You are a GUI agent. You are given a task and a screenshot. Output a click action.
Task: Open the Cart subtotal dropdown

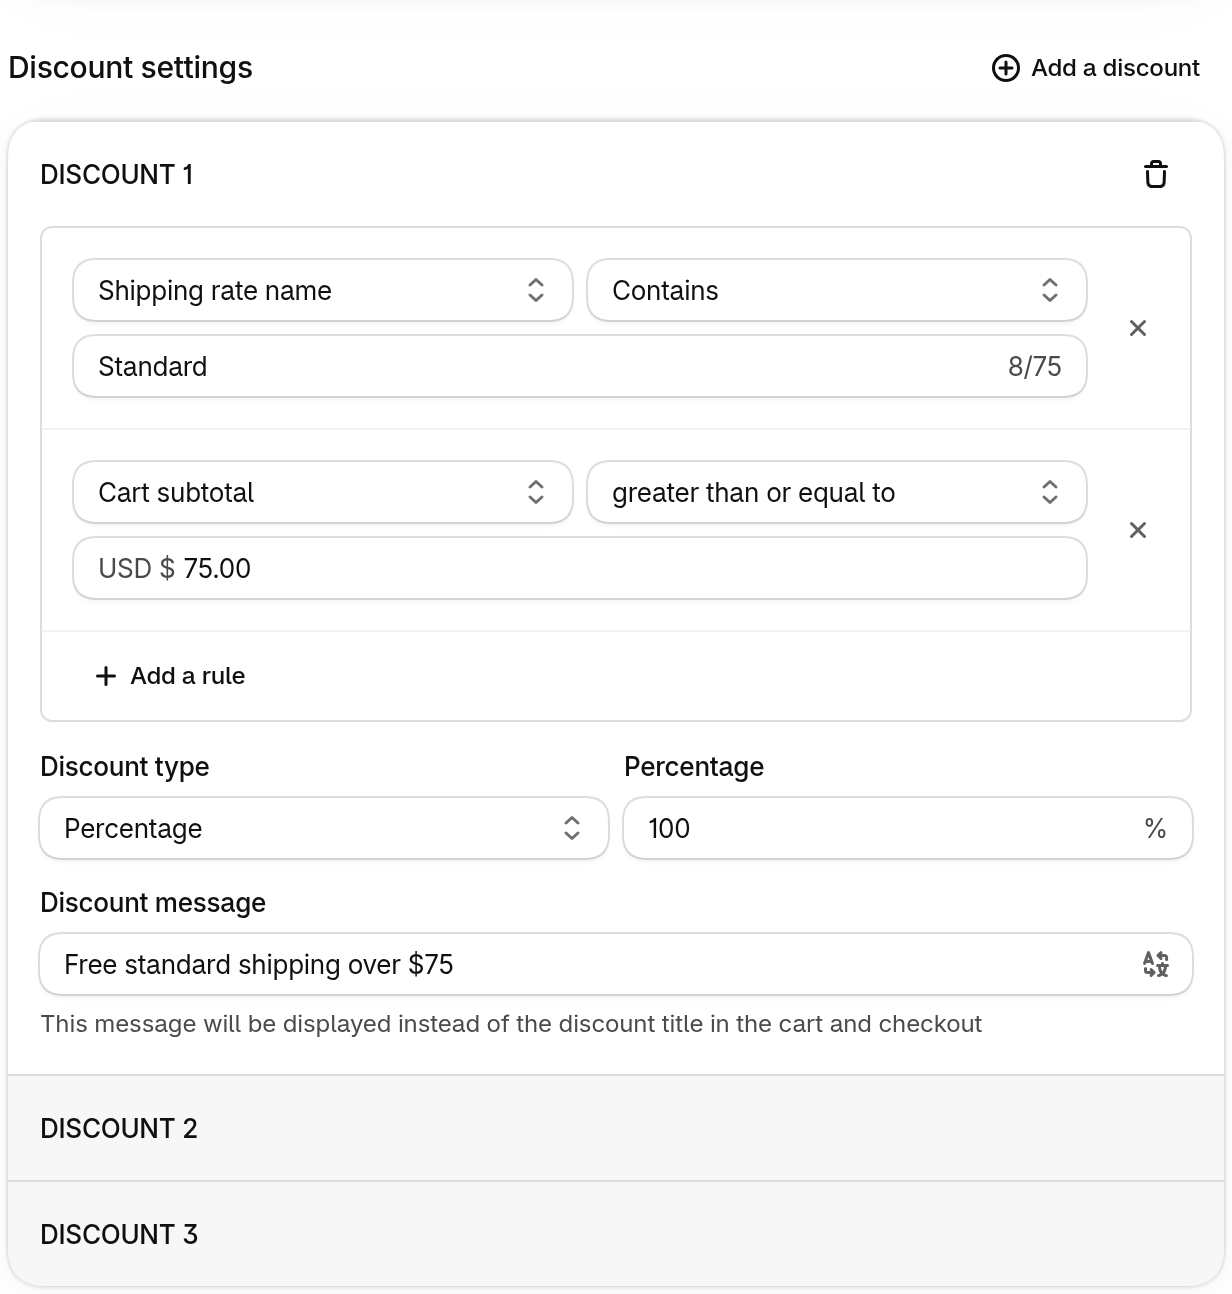323,492
